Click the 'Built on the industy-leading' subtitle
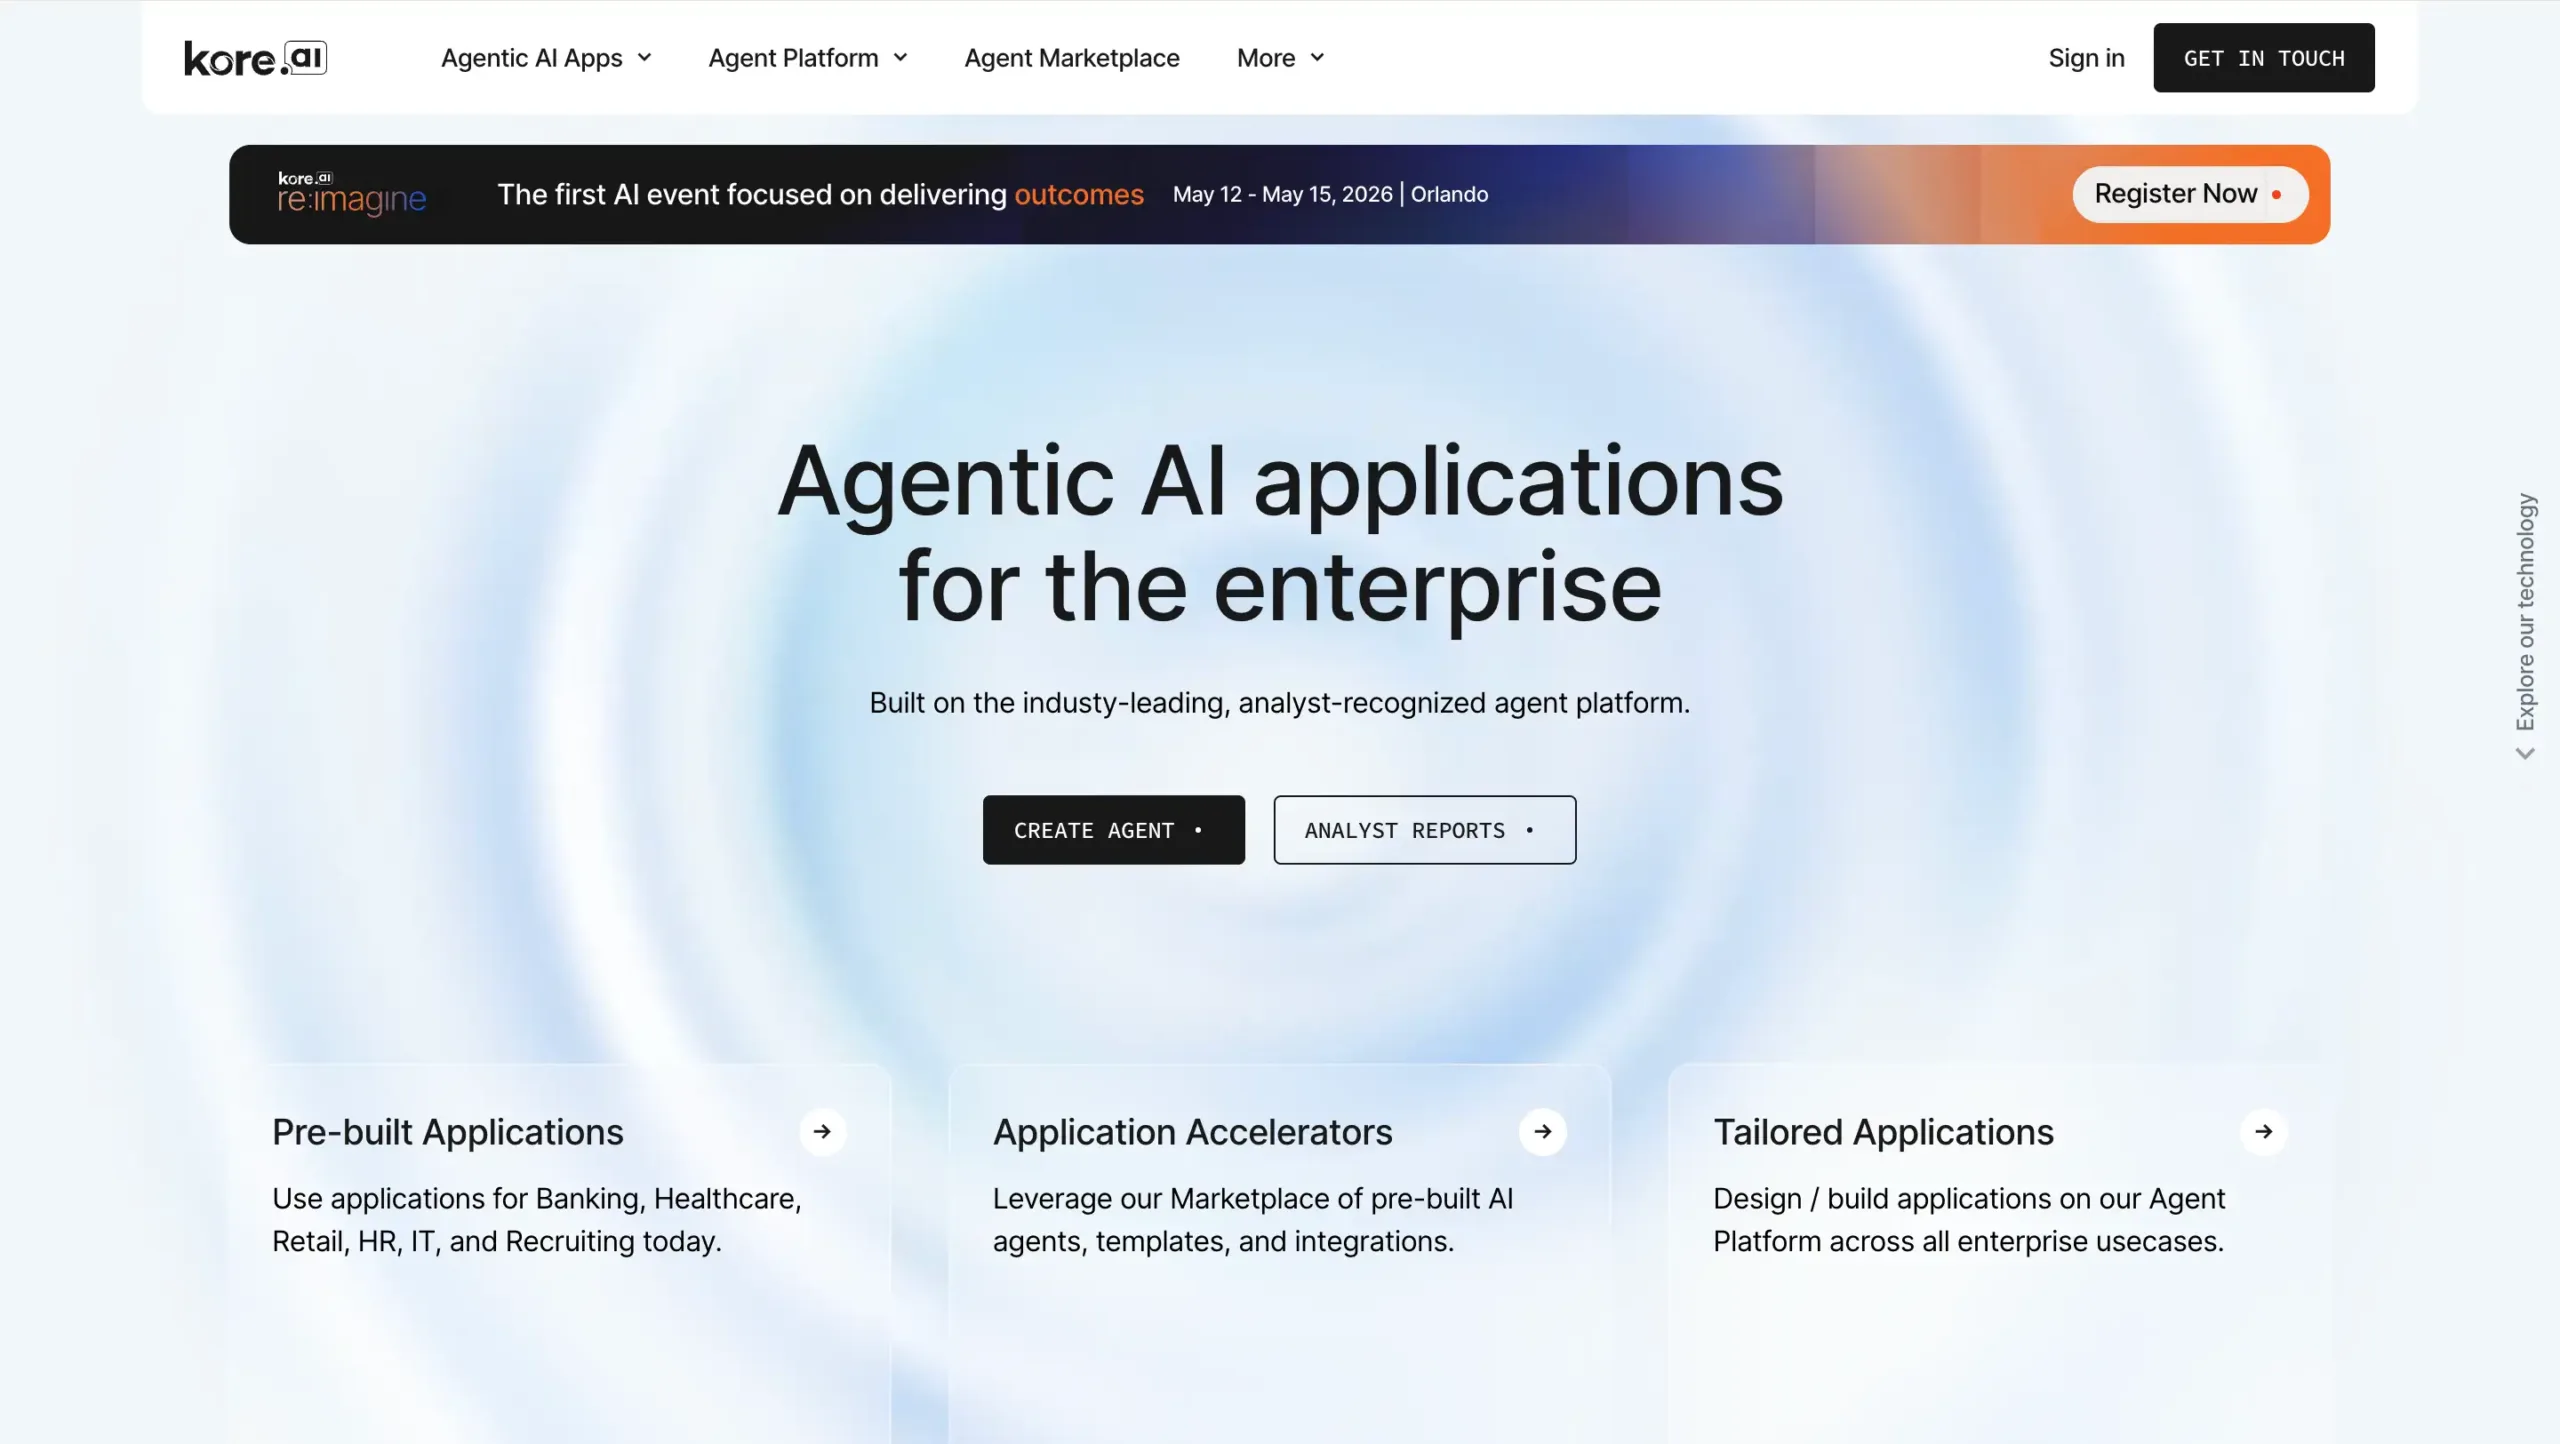This screenshot has height=1444, width=2560. click(1280, 703)
